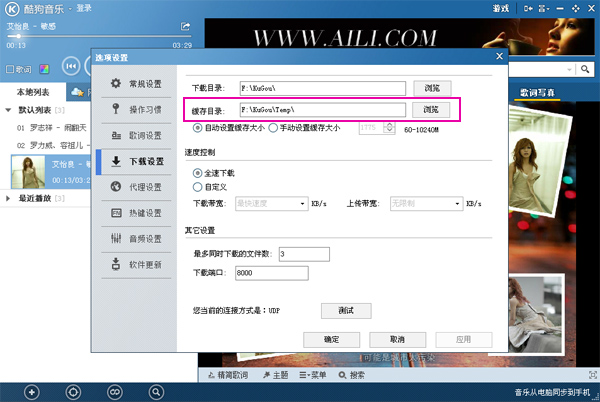Click the search magnifier button
This screenshot has width=600, height=402.
585,69
